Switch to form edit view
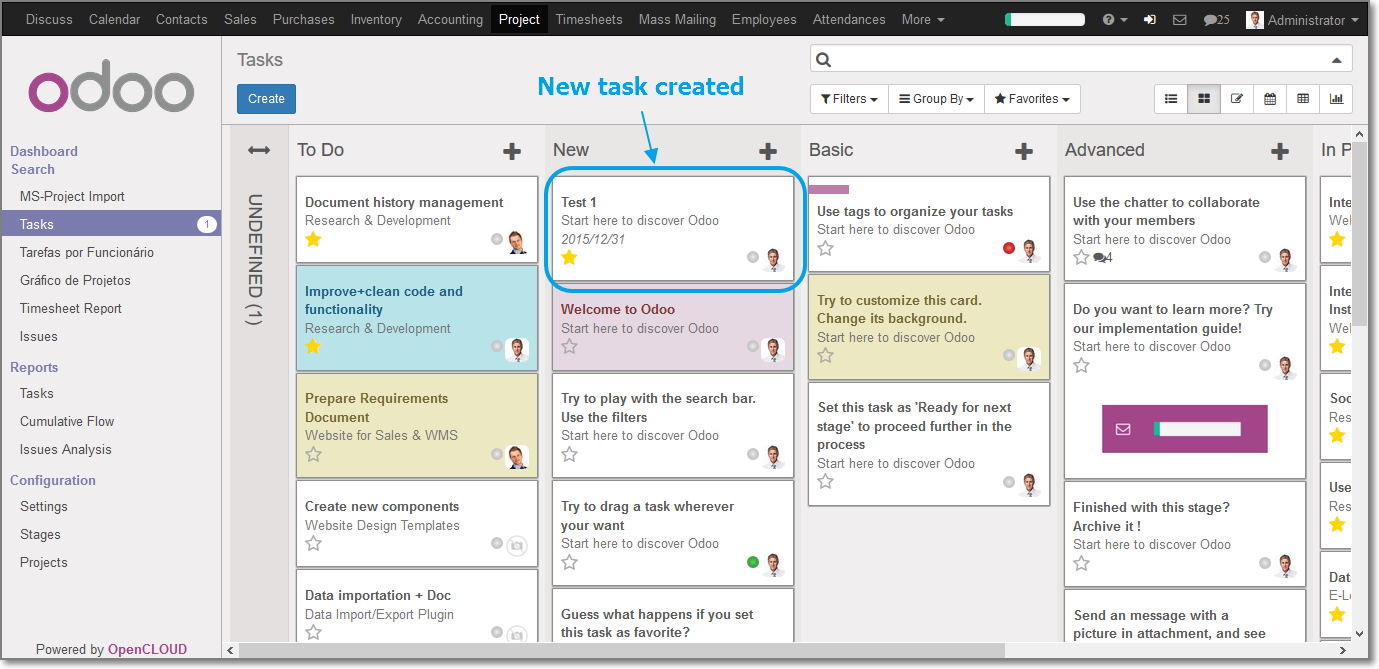1379x669 pixels. 1237,99
